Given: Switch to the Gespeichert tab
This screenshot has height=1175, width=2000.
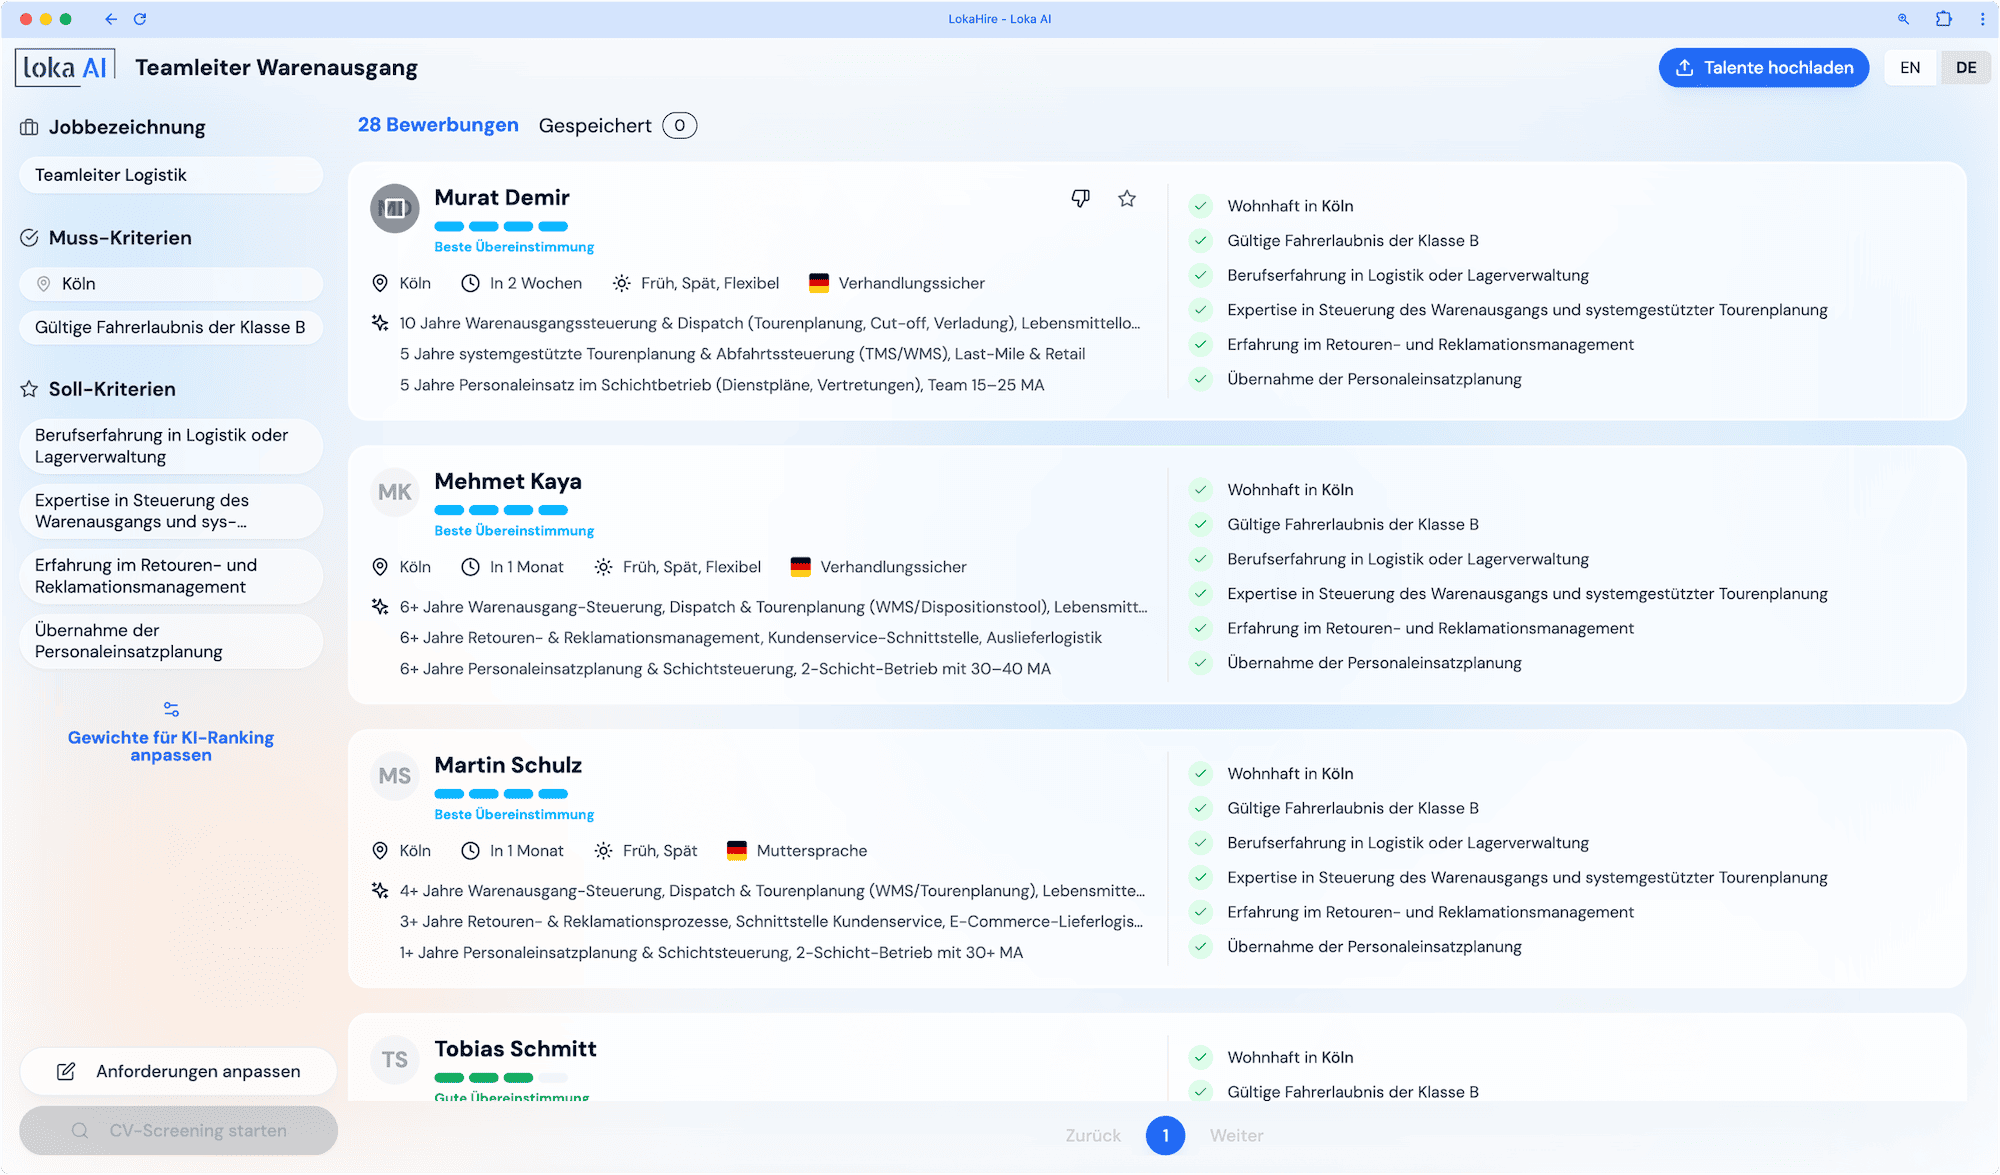Looking at the screenshot, I should [595, 125].
